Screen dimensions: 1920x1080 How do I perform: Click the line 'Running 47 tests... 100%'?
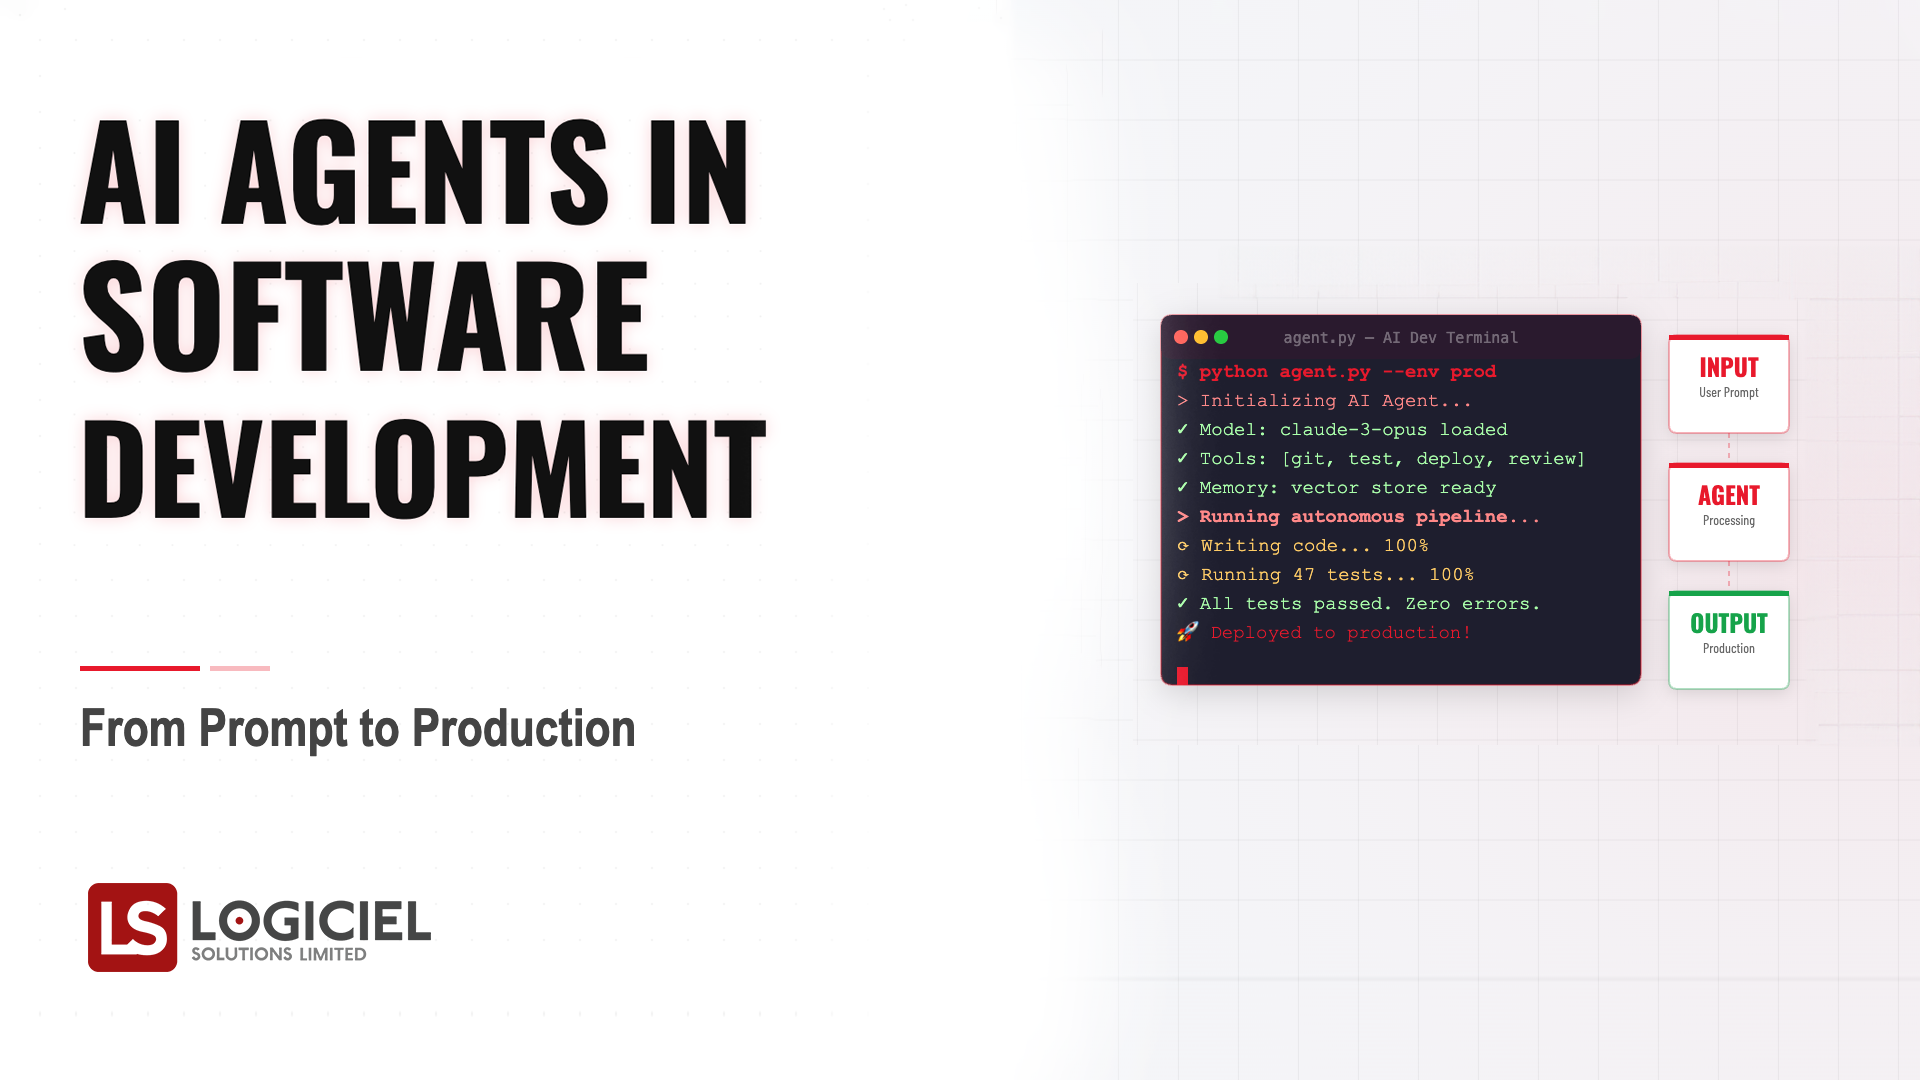click(x=1337, y=575)
